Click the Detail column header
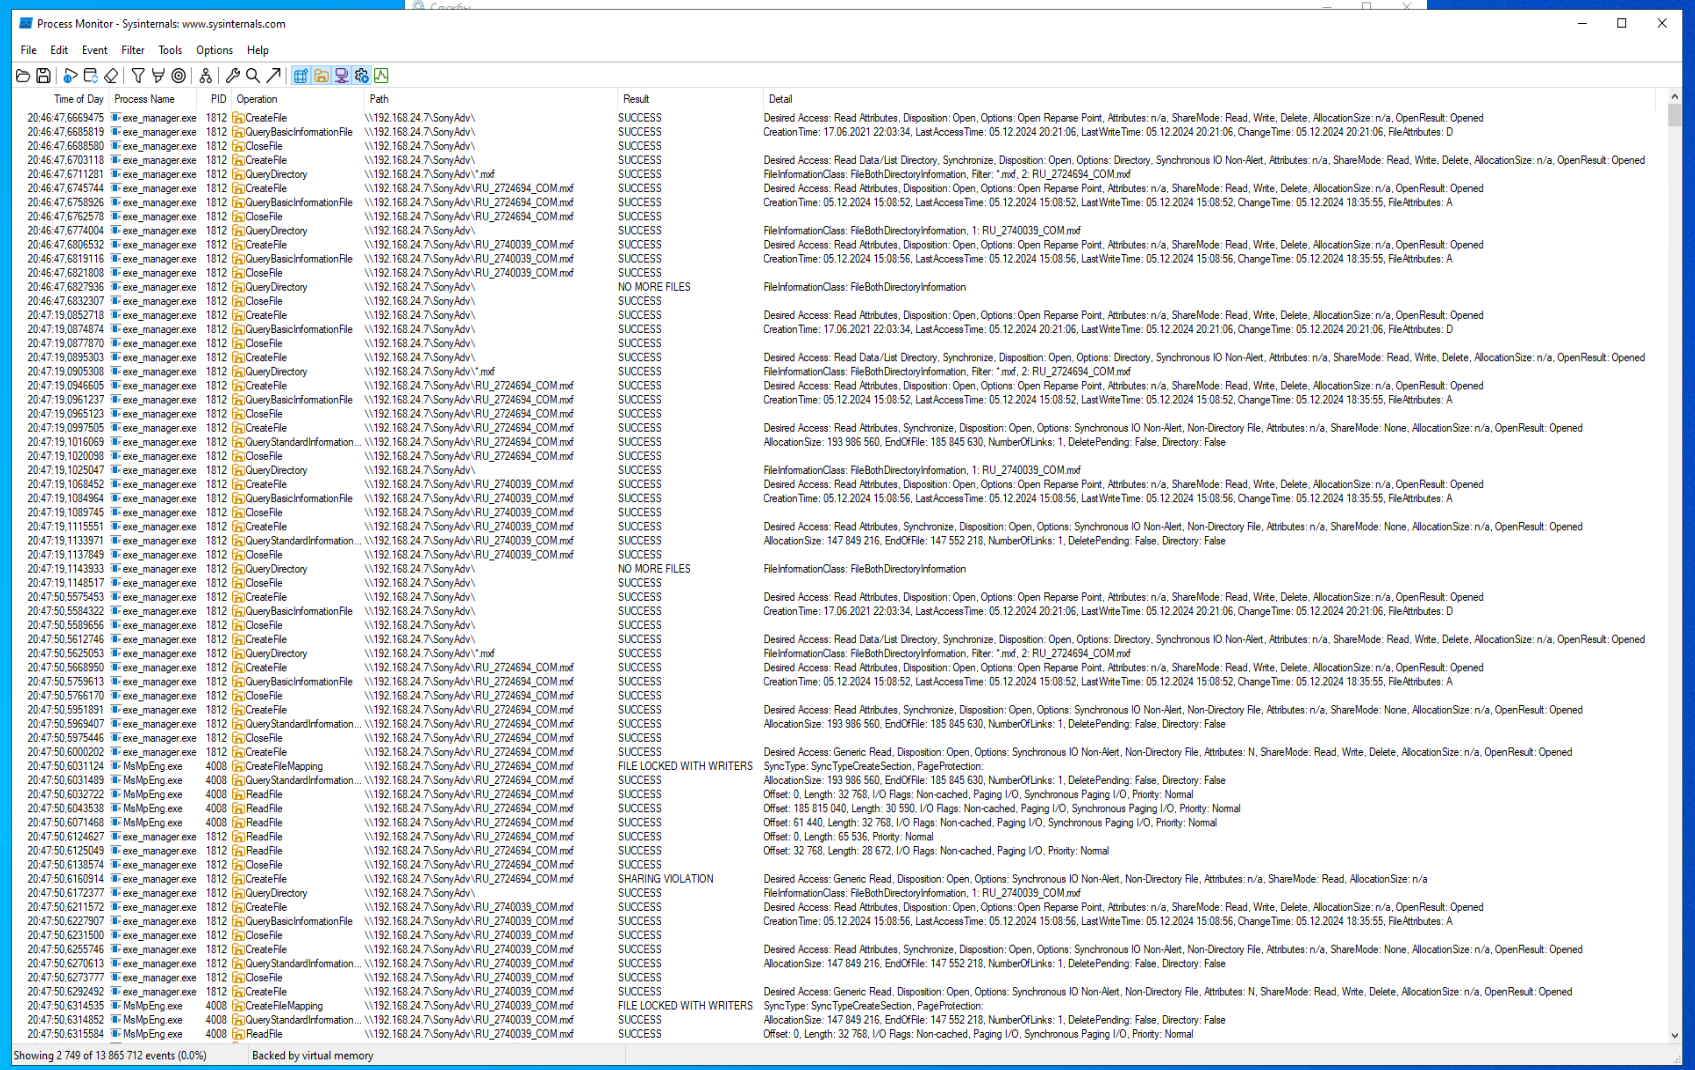Viewport: 1695px width, 1070px height. tap(1210, 99)
